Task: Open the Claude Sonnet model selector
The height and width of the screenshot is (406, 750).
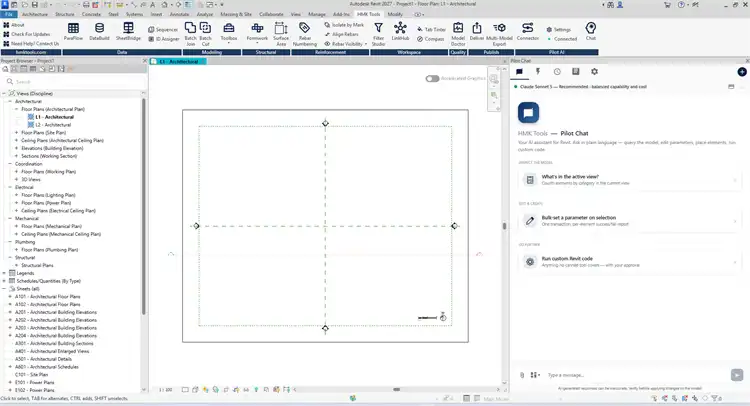Action: (583, 87)
